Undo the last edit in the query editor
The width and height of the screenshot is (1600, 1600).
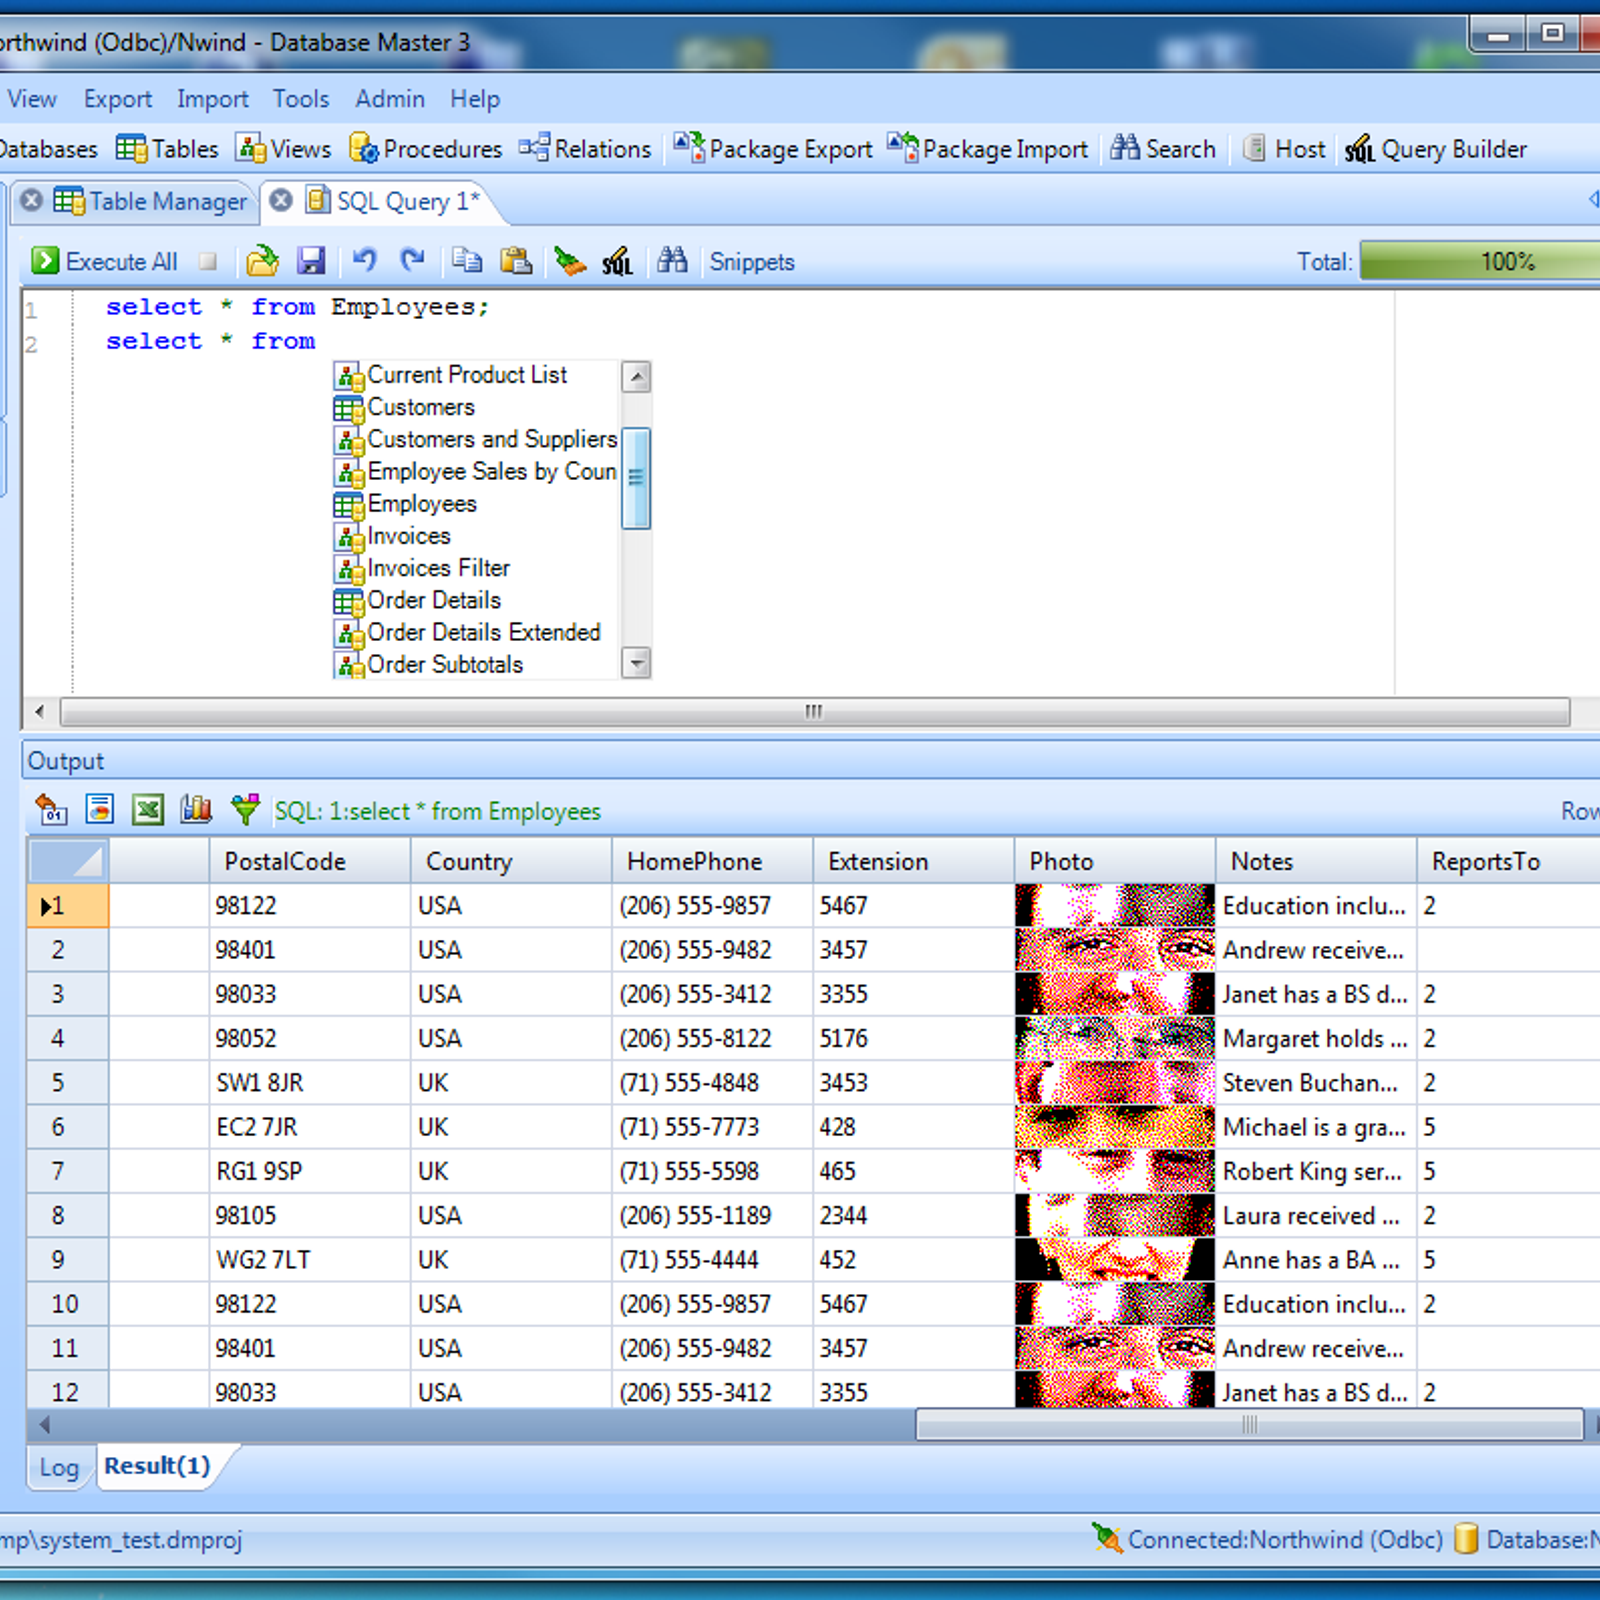365,260
